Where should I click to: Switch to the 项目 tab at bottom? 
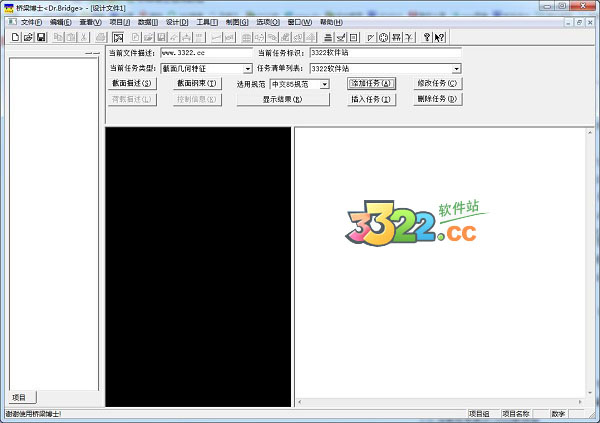click(19, 398)
